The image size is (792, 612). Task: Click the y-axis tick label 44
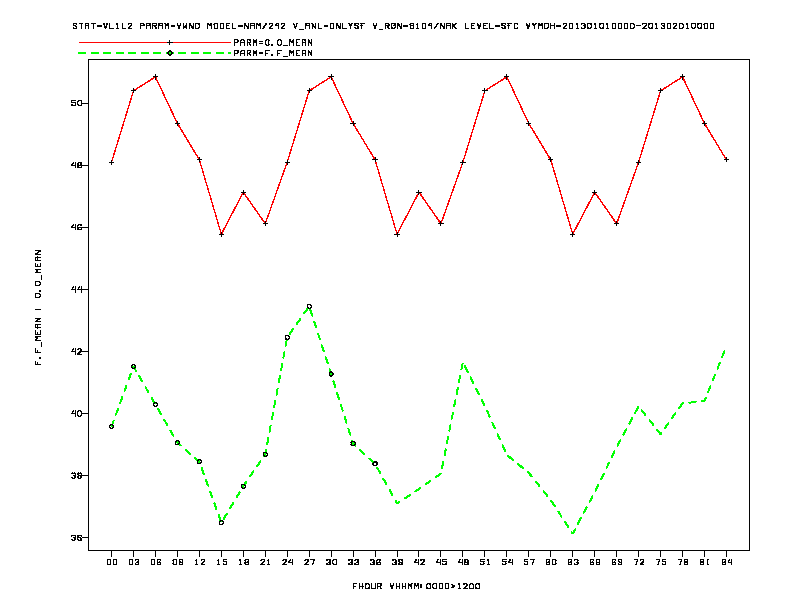76,289
